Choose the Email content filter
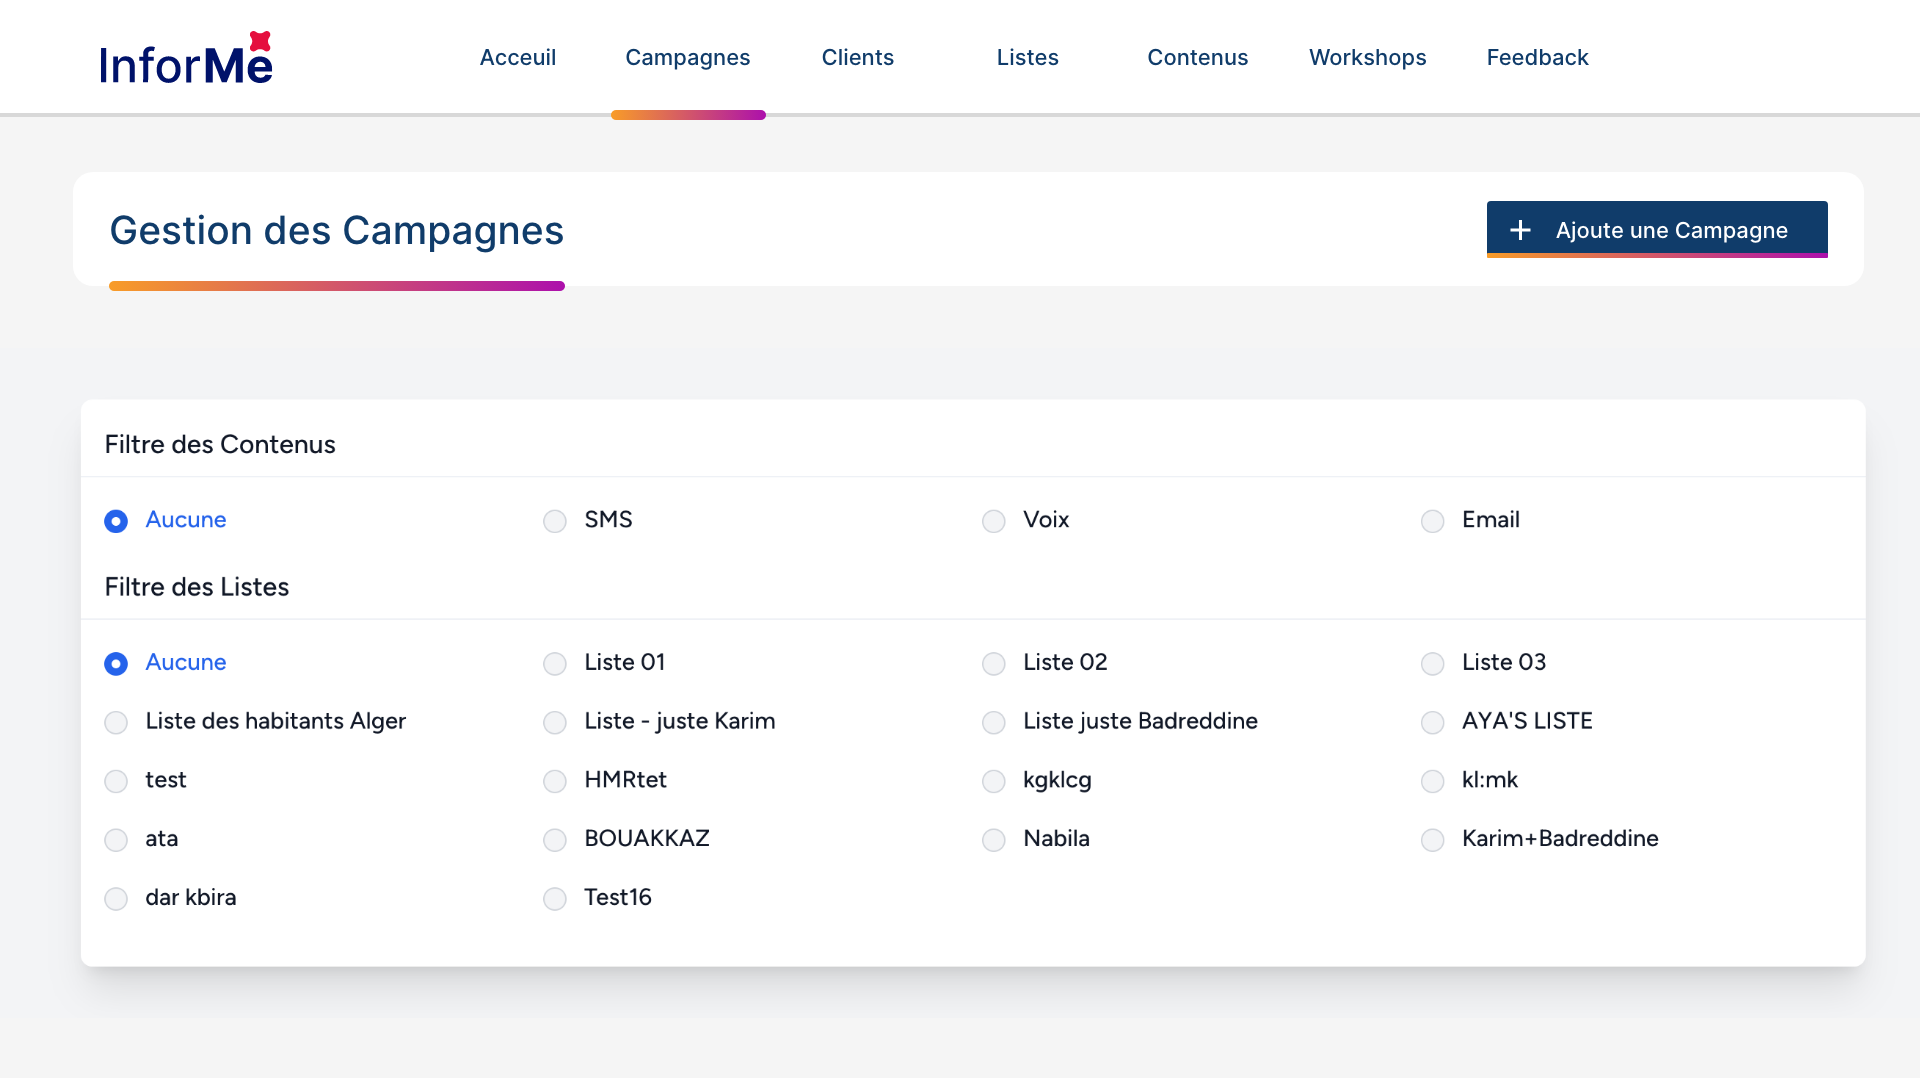This screenshot has height=1078, width=1920. point(1433,521)
